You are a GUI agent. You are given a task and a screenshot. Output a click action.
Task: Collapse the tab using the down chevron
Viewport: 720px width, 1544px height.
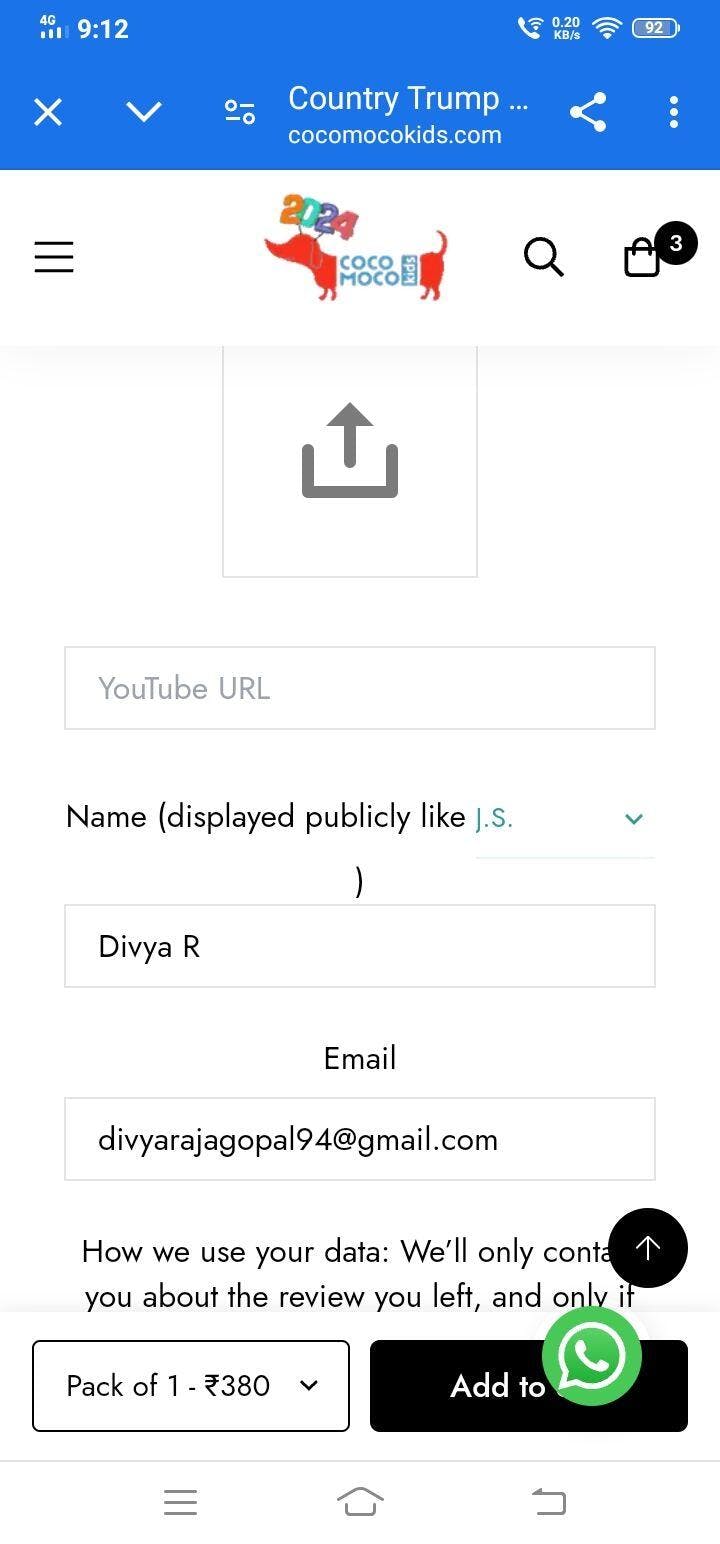(x=144, y=112)
